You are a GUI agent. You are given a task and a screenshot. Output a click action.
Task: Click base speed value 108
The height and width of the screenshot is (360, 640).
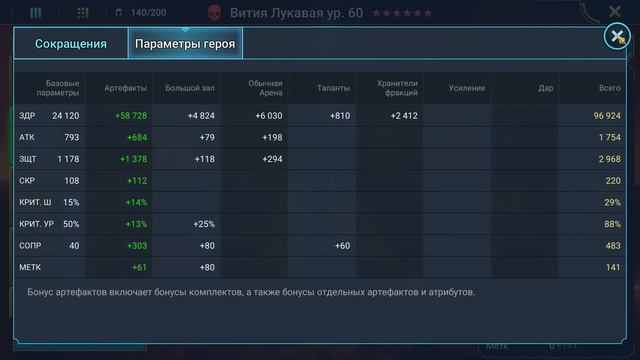point(72,181)
